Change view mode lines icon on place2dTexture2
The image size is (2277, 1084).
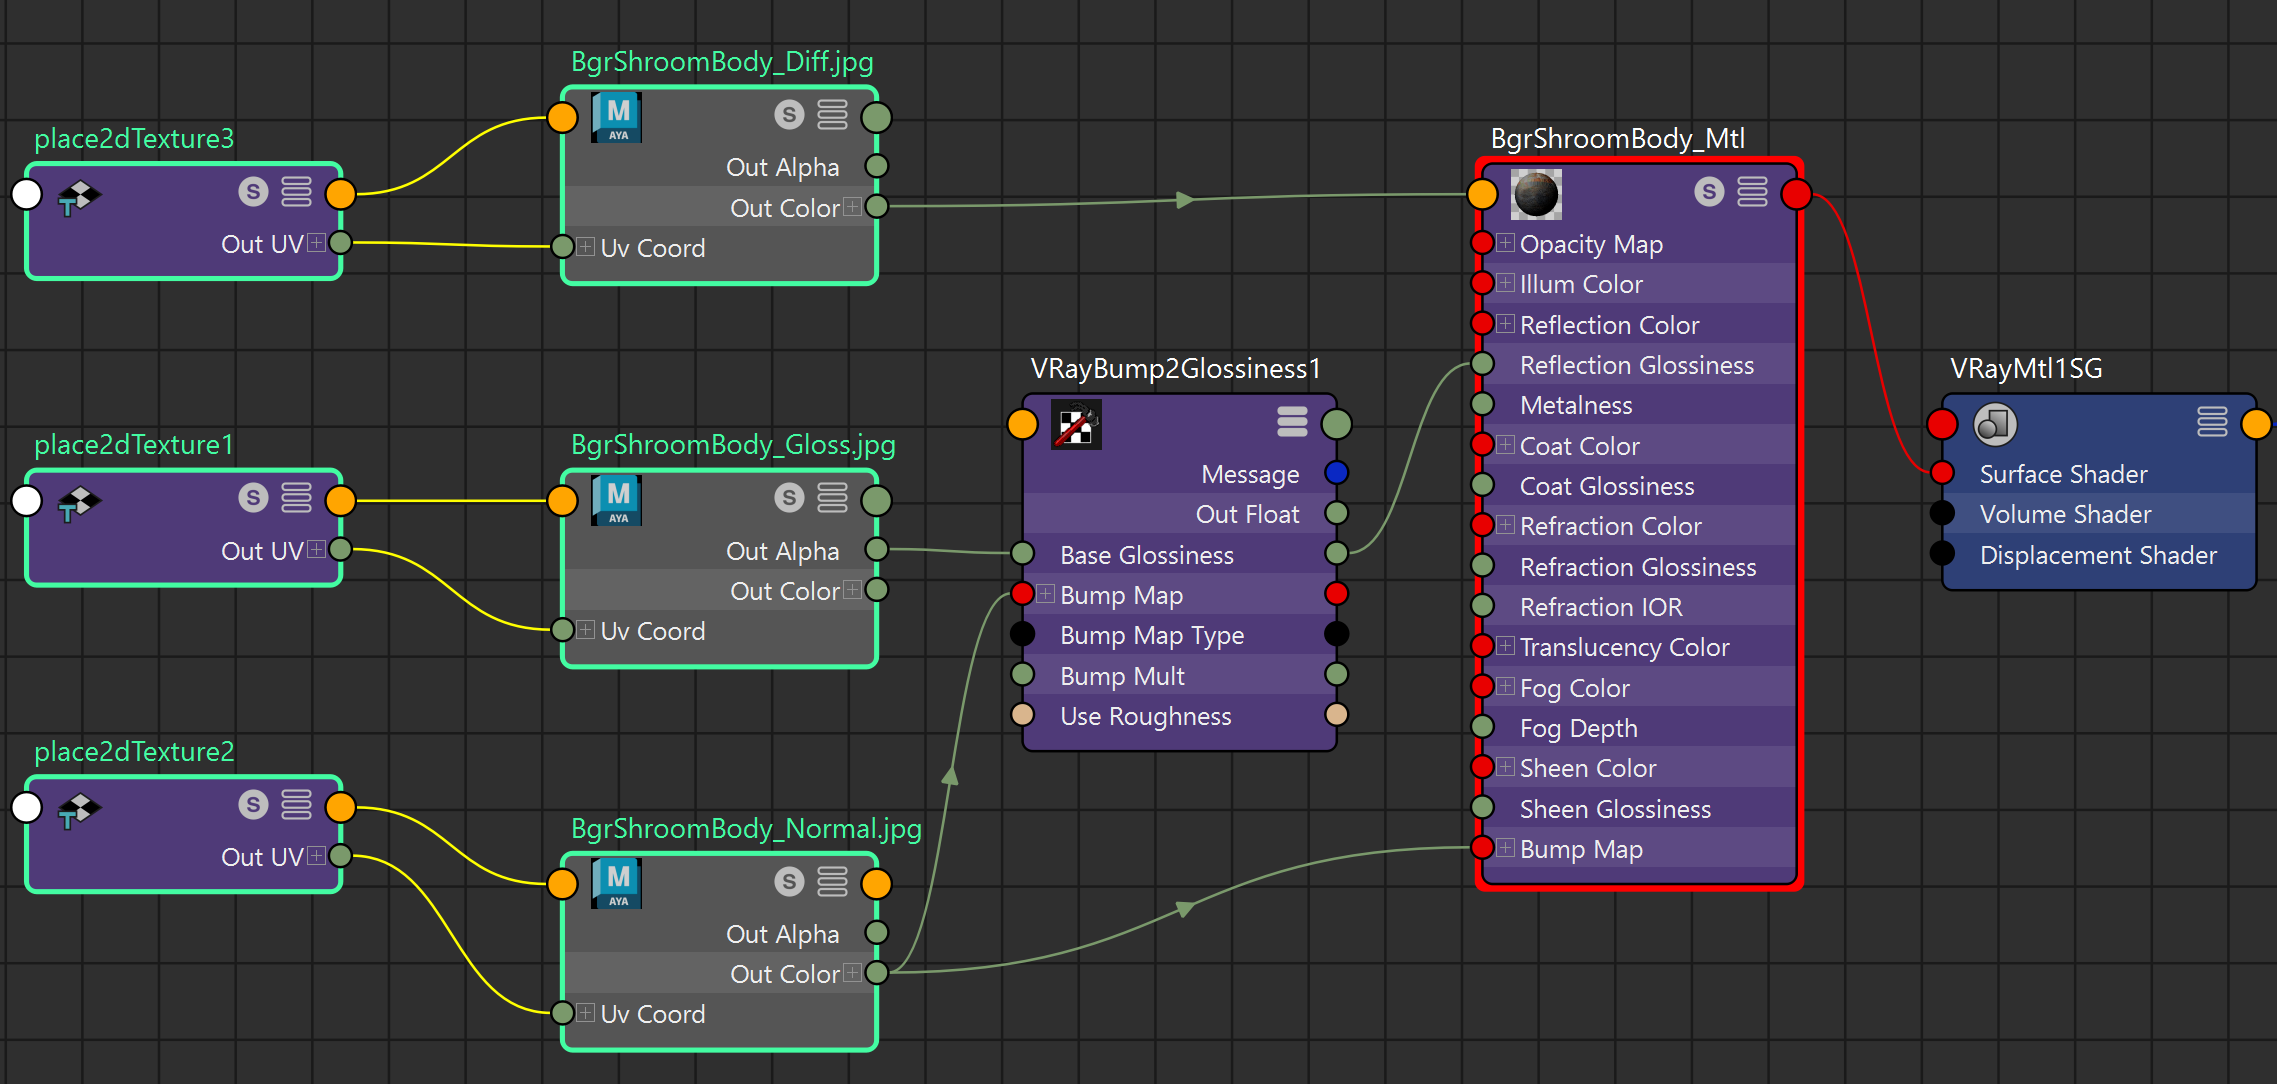(296, 805)
